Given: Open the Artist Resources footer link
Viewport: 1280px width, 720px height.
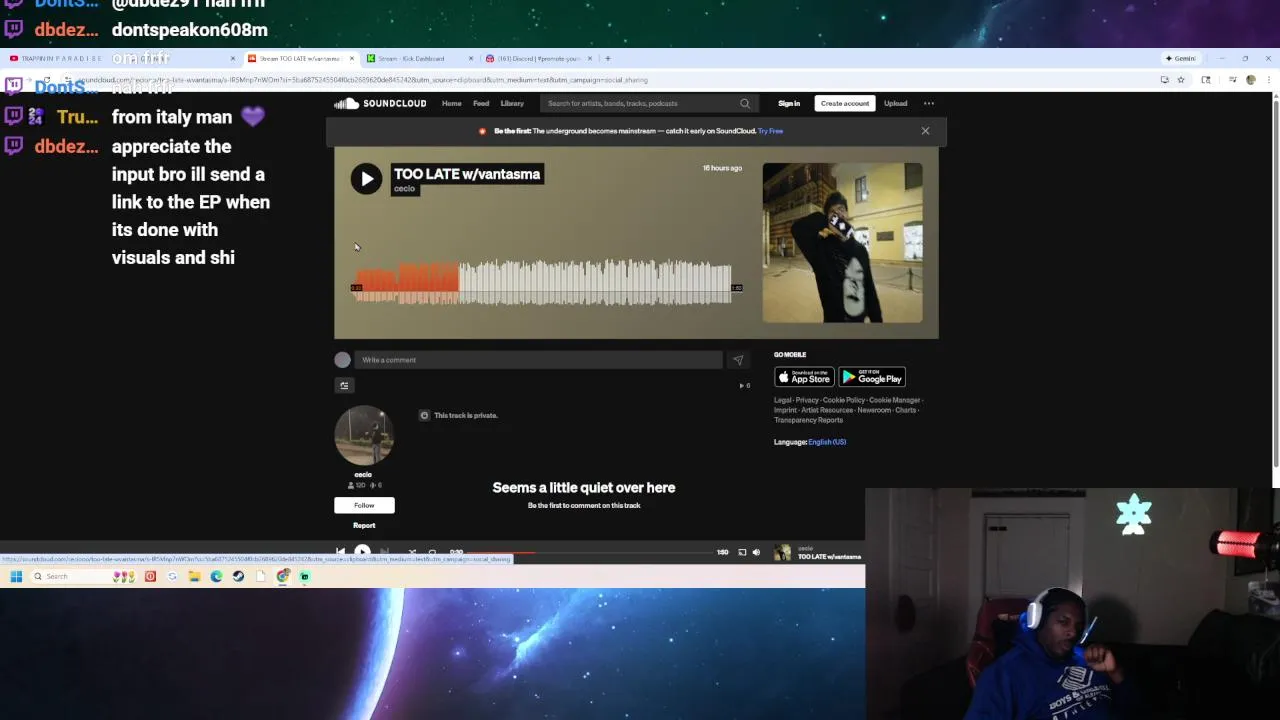Looking at the screenshot, I should [827, 410].
